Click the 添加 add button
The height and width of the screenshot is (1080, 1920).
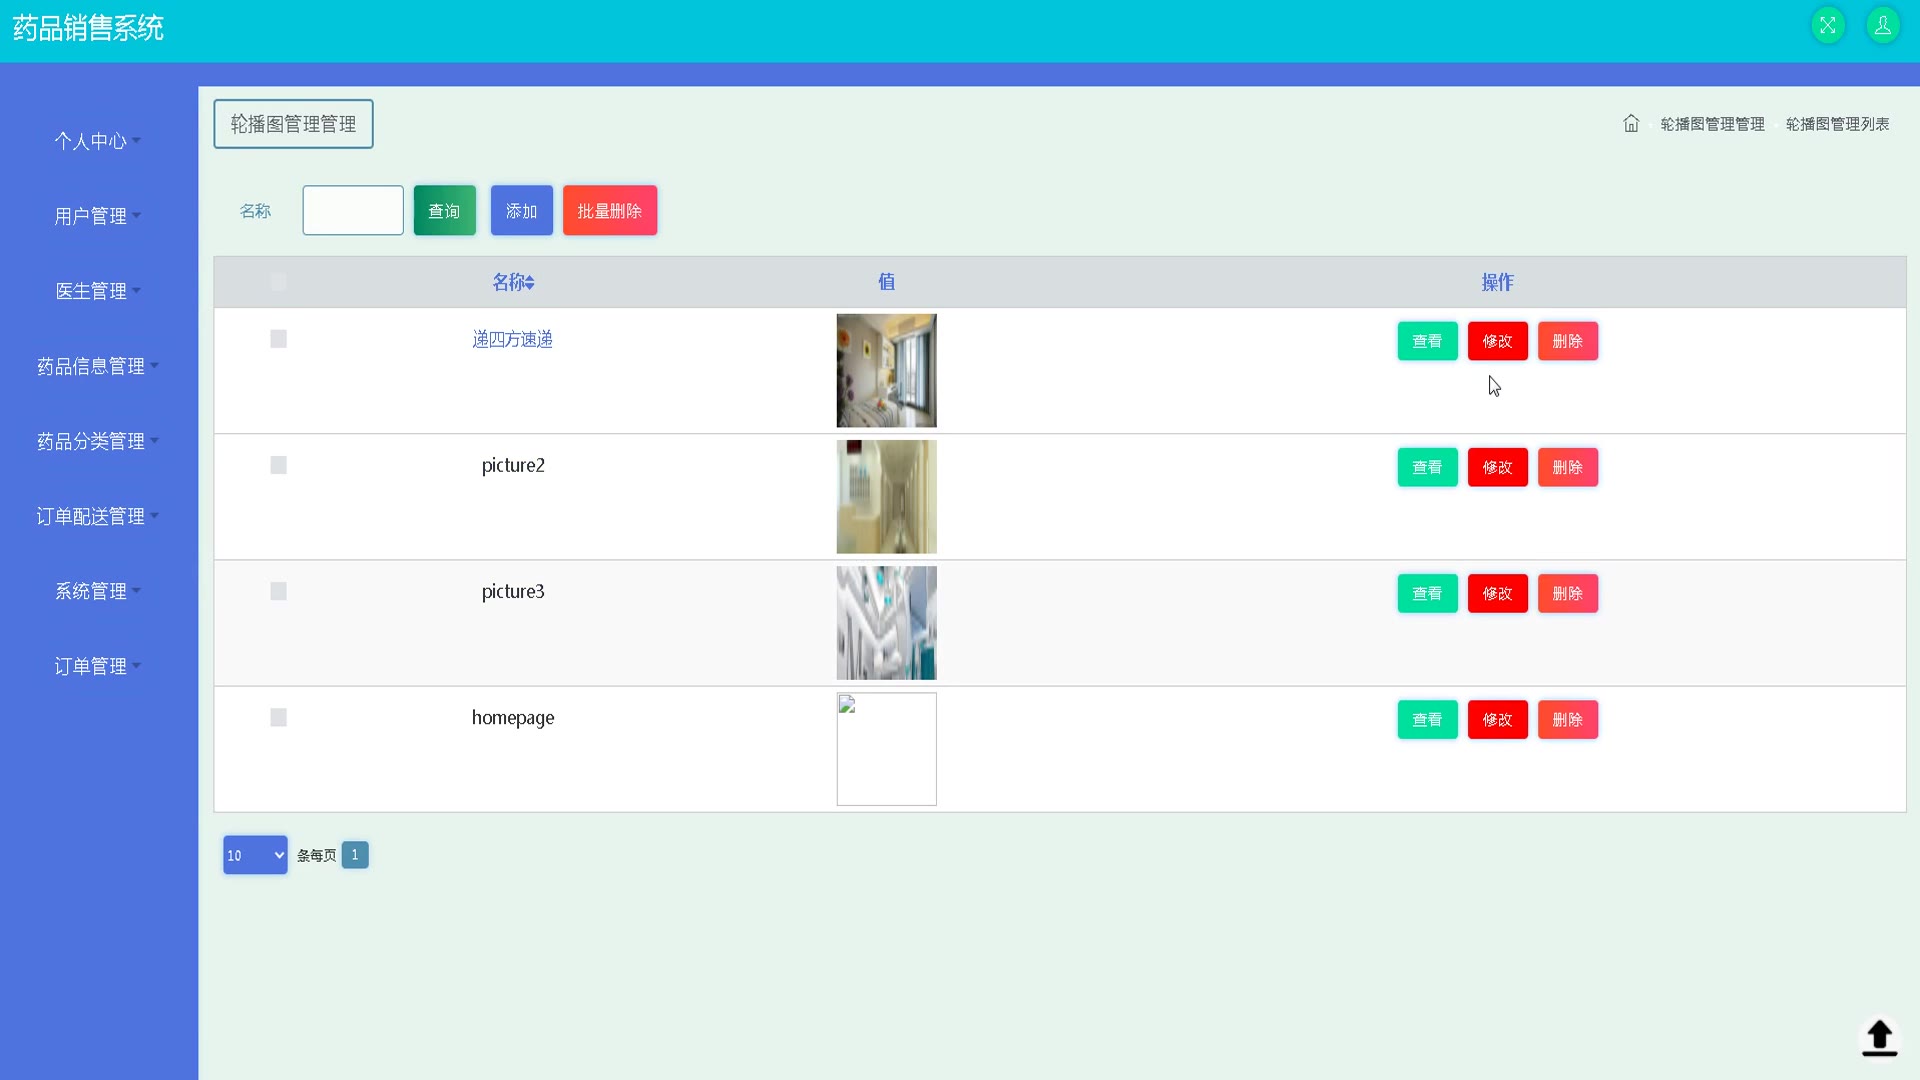521,210
